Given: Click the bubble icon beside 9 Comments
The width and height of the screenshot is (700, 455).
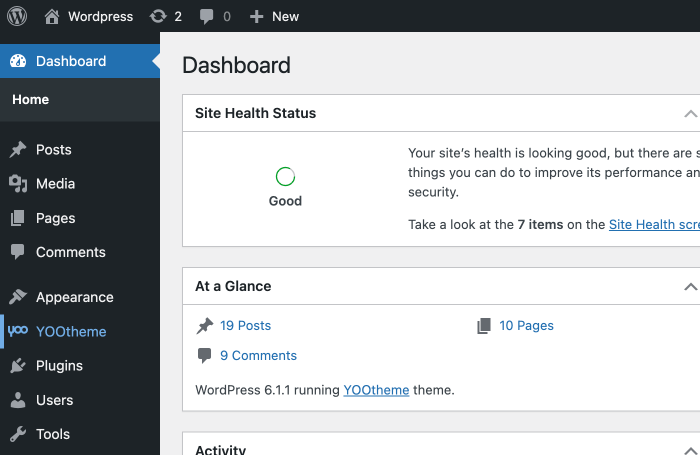Looking at the screenshot, I should click(204, 355).
